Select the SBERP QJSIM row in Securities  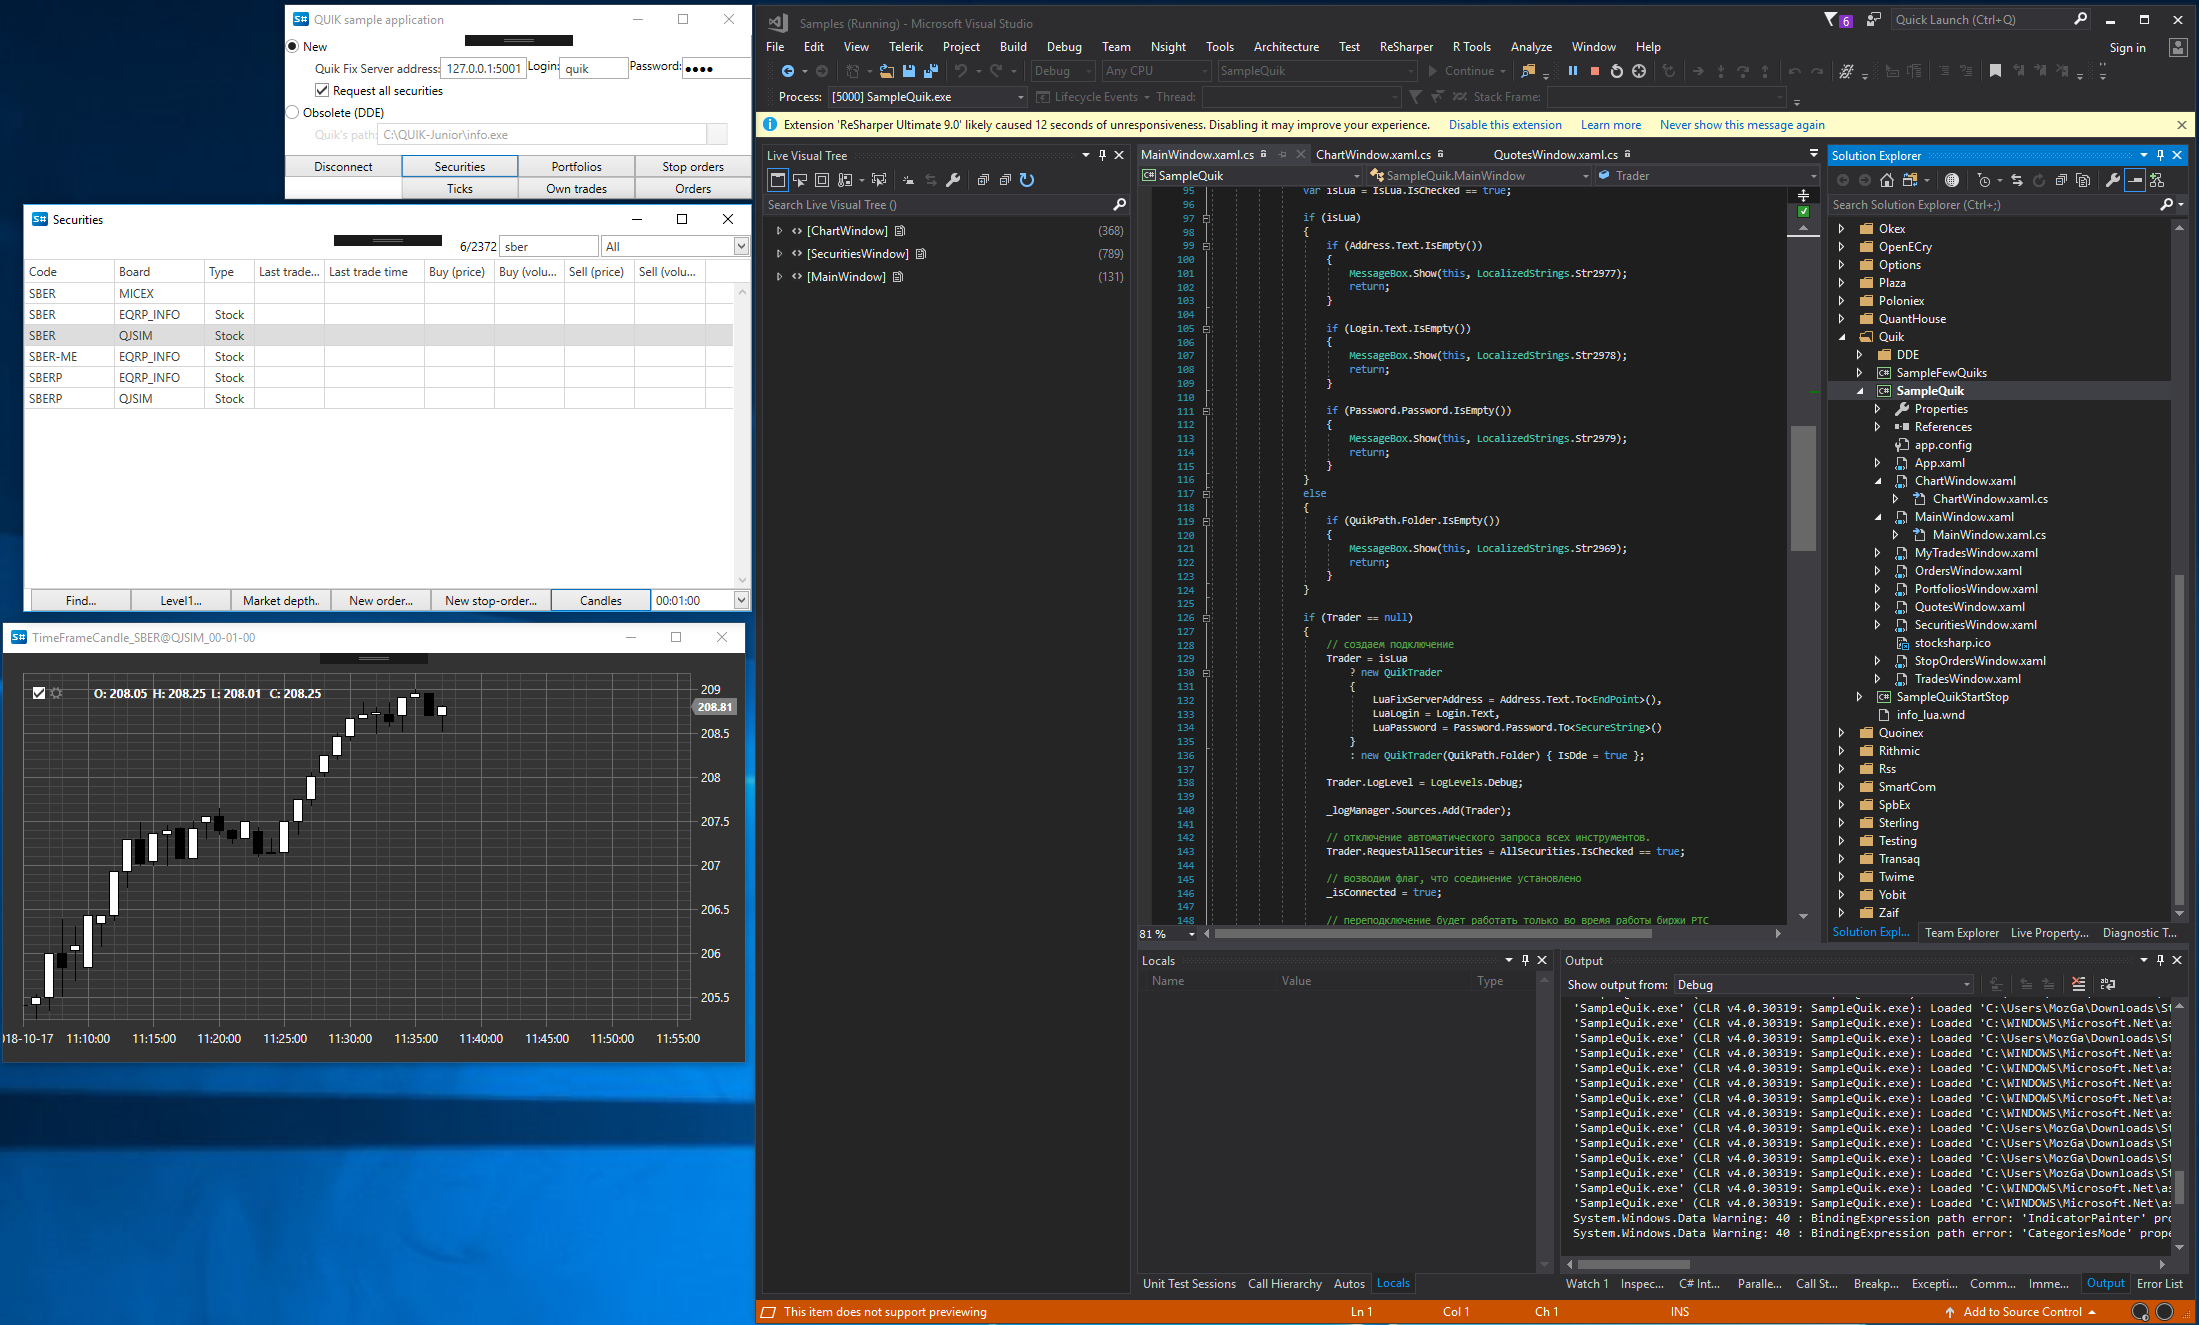coord(379,398)
